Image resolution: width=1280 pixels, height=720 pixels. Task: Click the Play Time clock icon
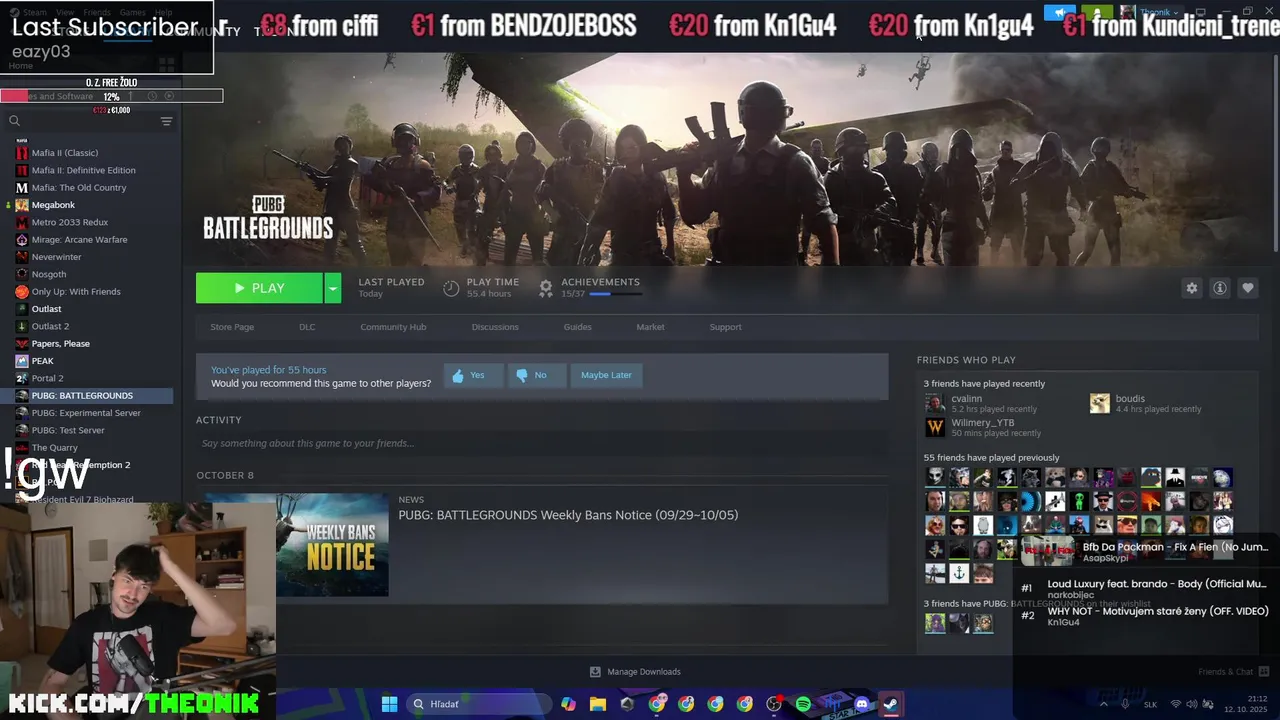[451, 288]
